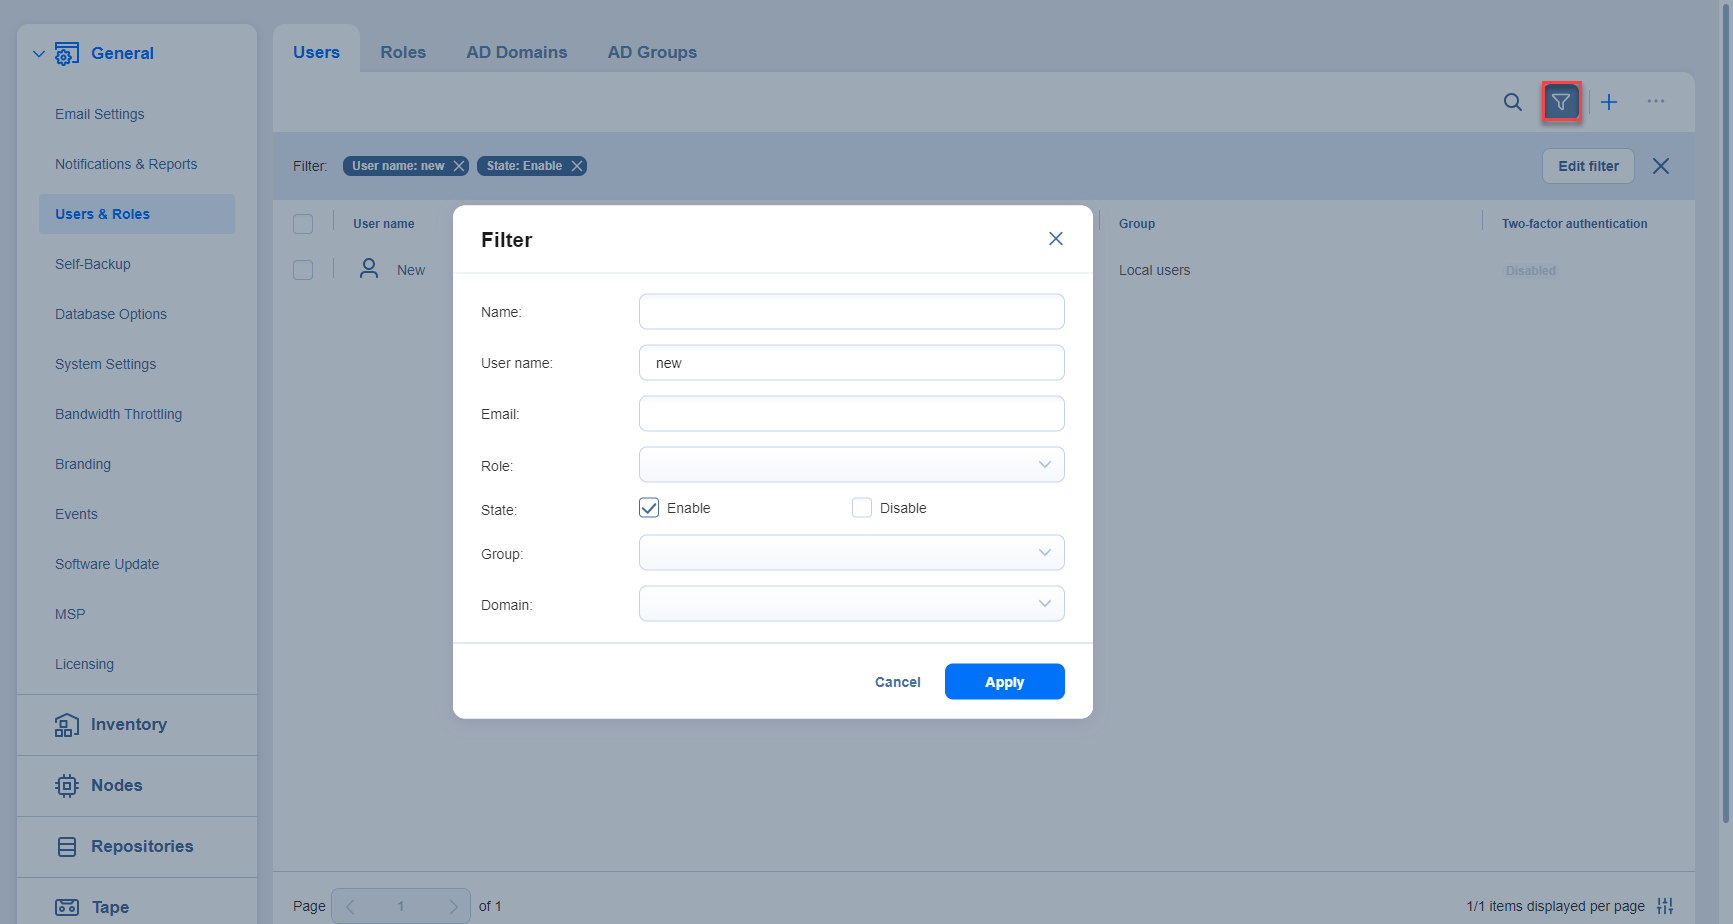This screenshot has width=1733, height=924.
Task: Open the Domain dropdown
Action: click(x=851, y=604)
